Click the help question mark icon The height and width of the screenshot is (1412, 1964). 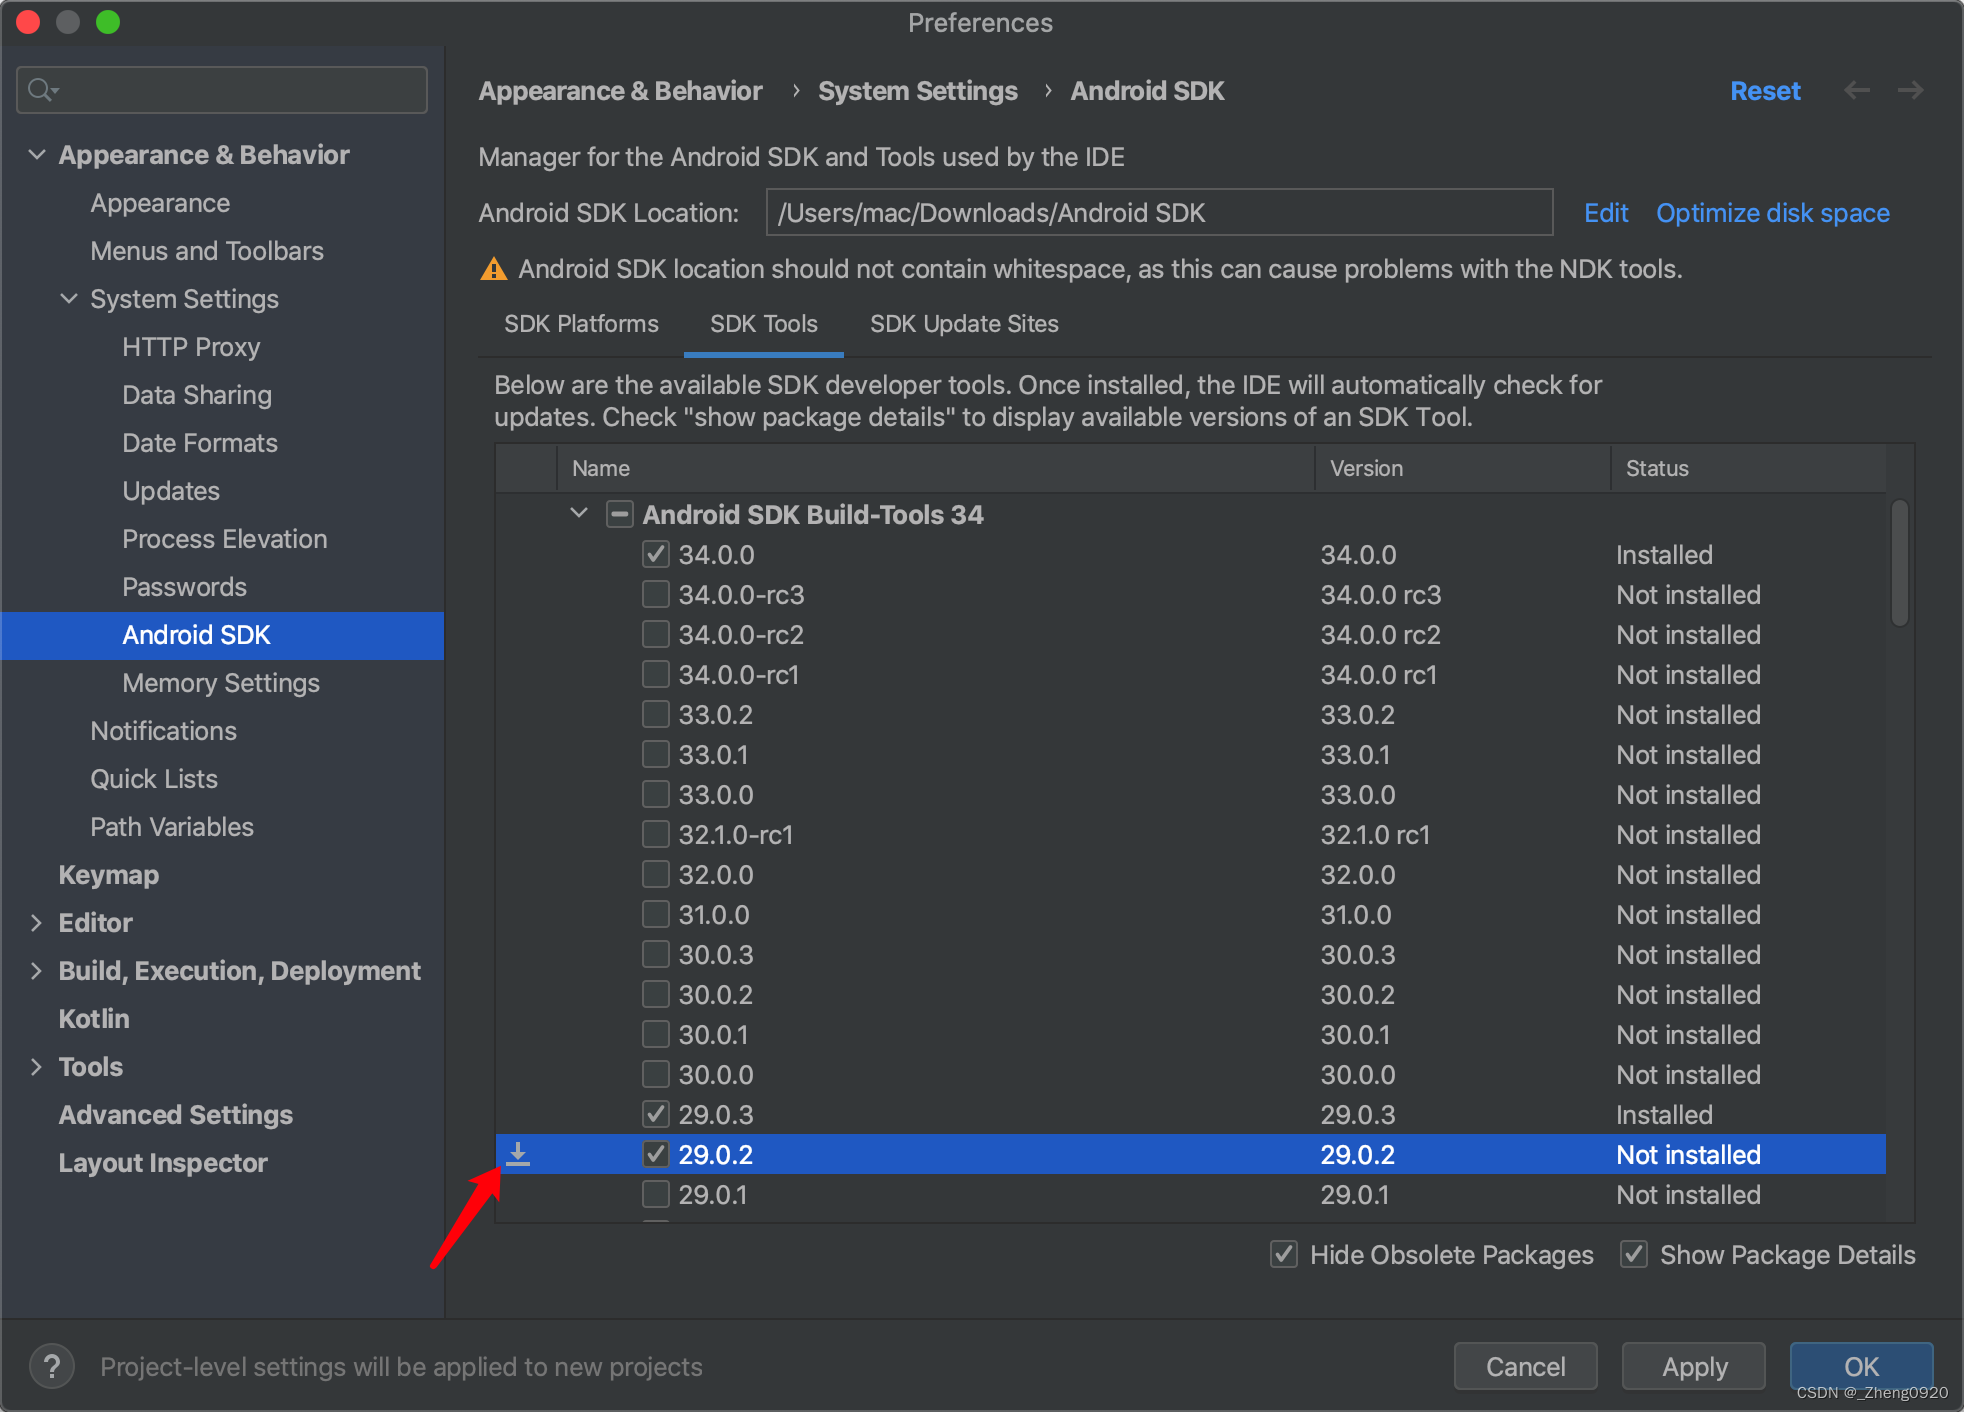52,1366
